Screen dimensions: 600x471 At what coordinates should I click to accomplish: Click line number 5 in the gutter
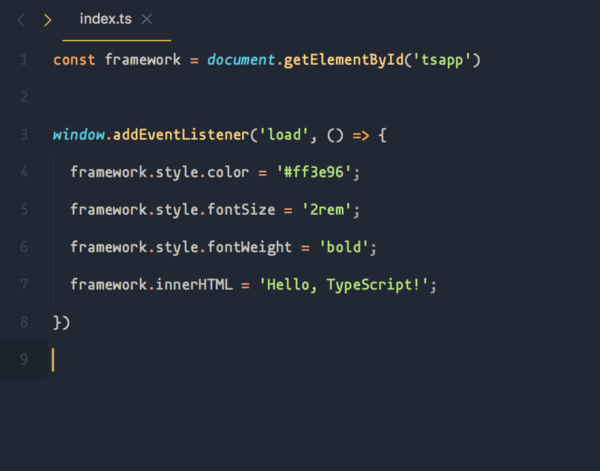(x=23, y=209)
